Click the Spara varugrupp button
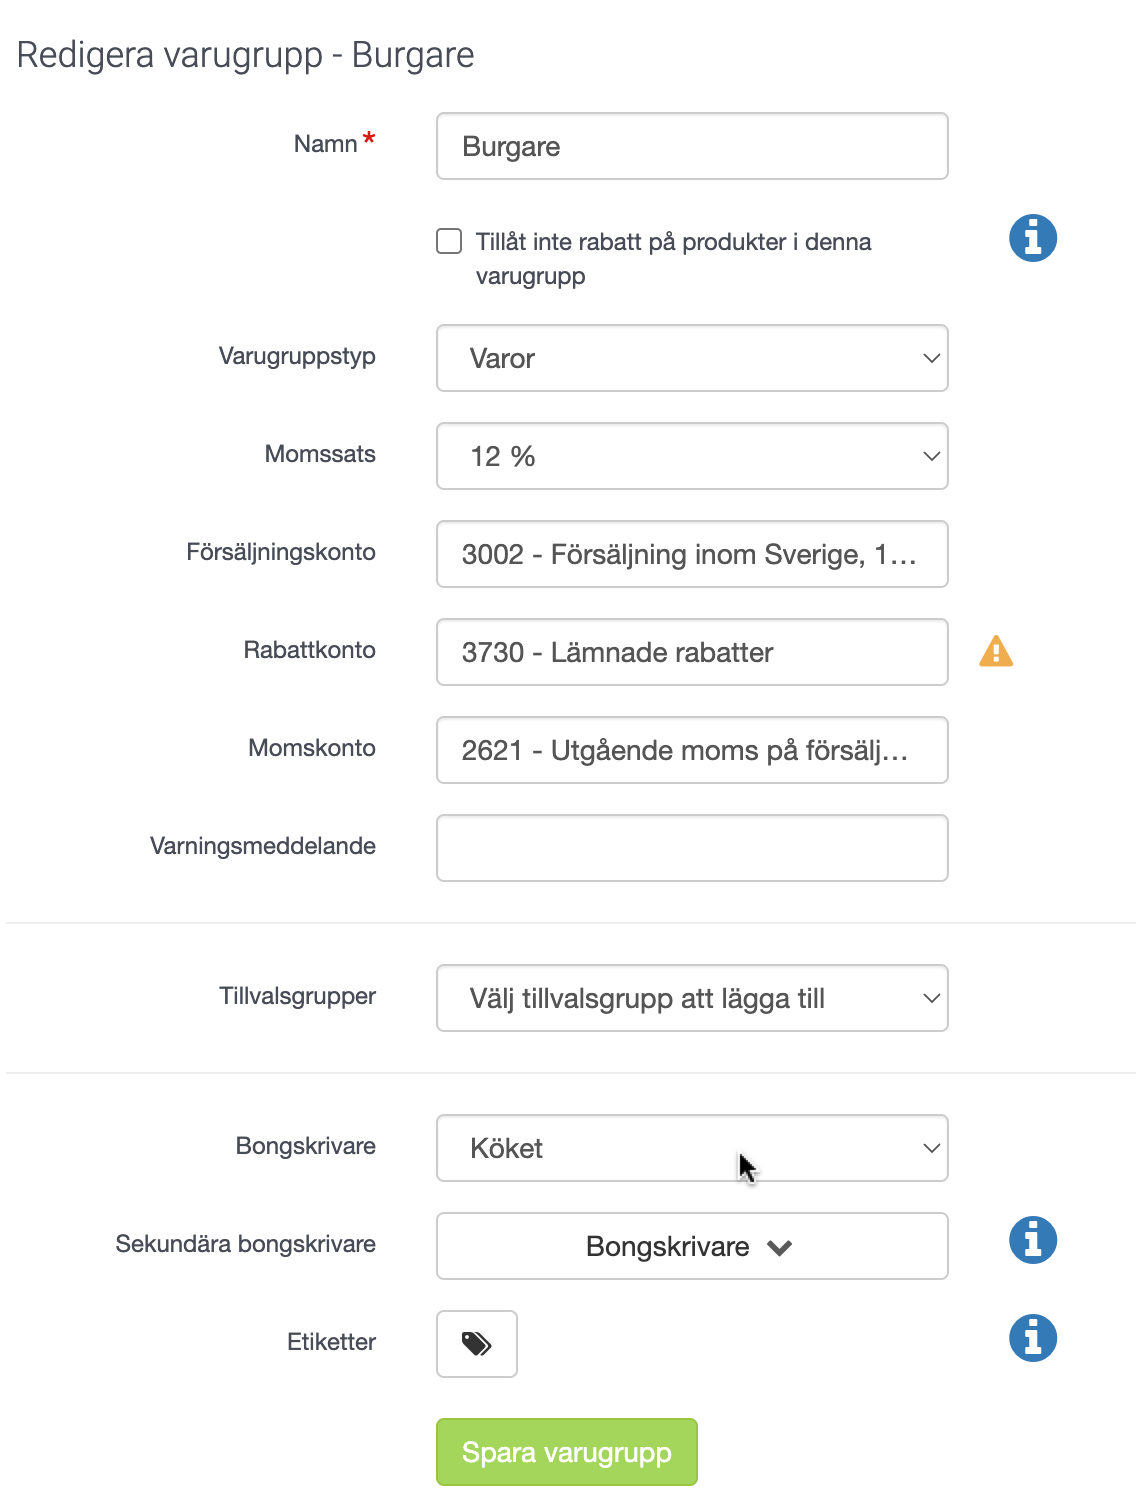Screen dimensions: 1136x1504 [567, 1452]
